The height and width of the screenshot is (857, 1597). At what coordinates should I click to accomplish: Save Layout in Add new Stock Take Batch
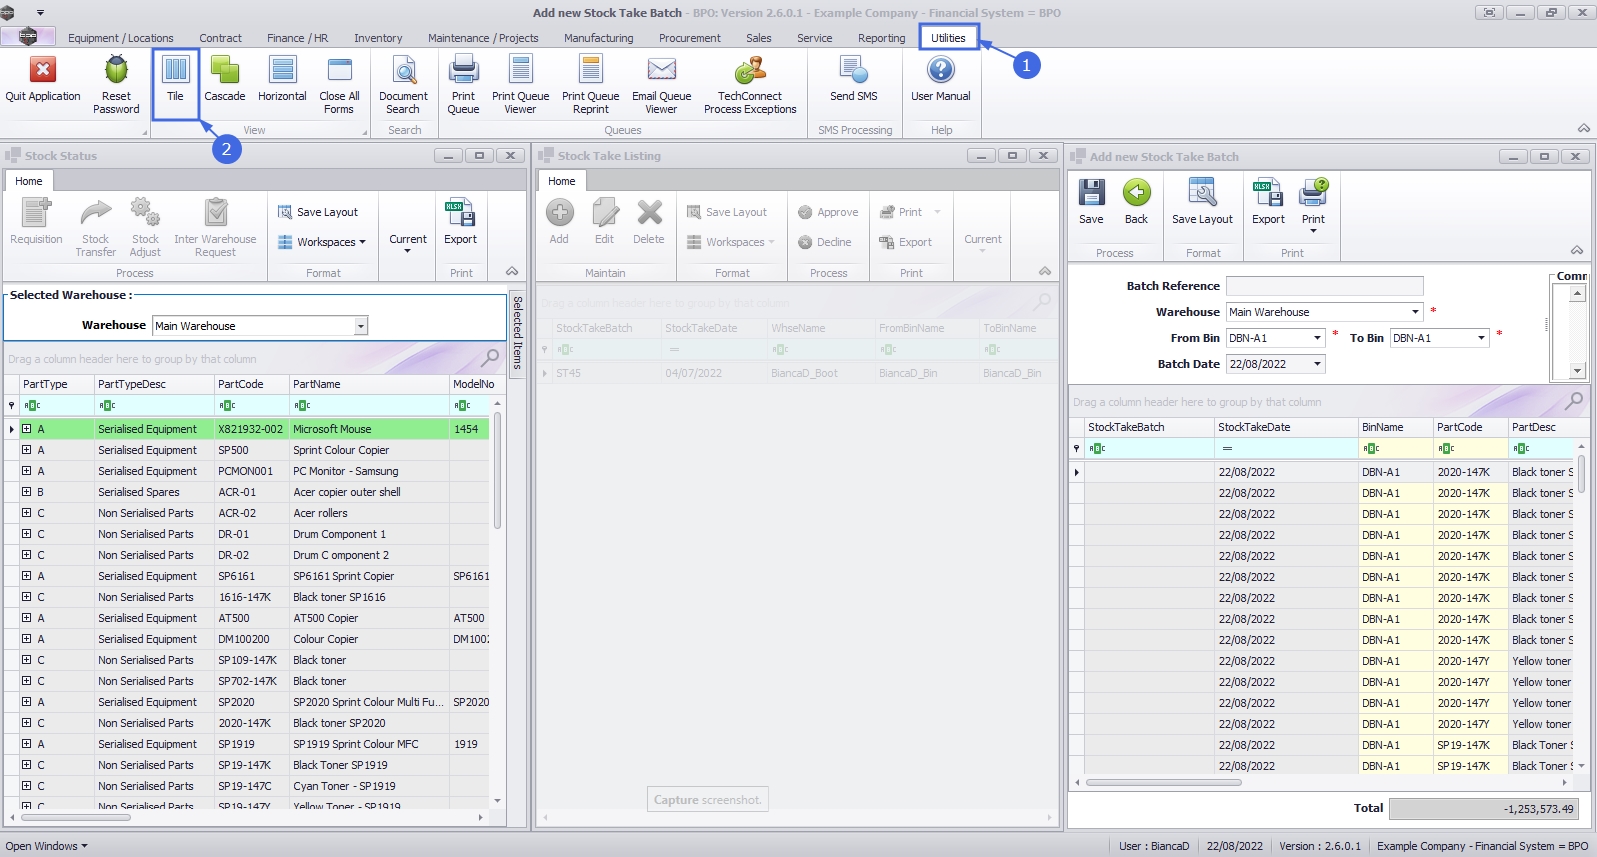tap(1202, 202)
